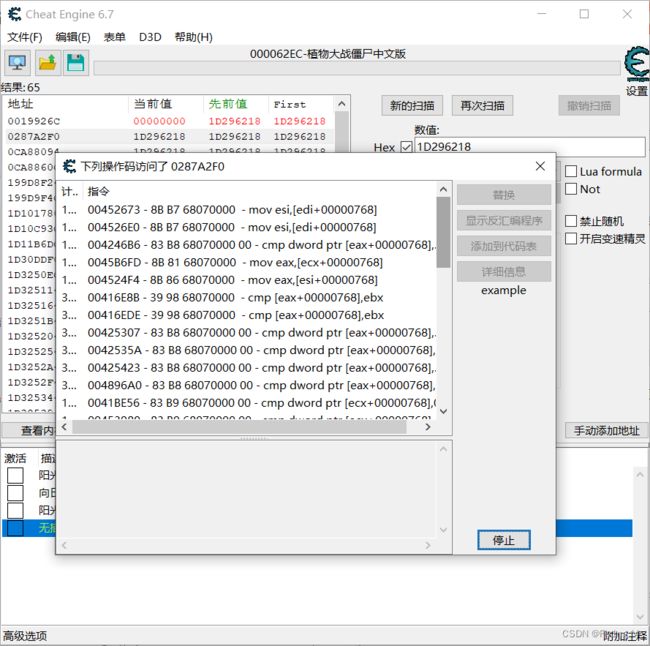Activate the third cheat table entry checkbox

pos(15,510)
